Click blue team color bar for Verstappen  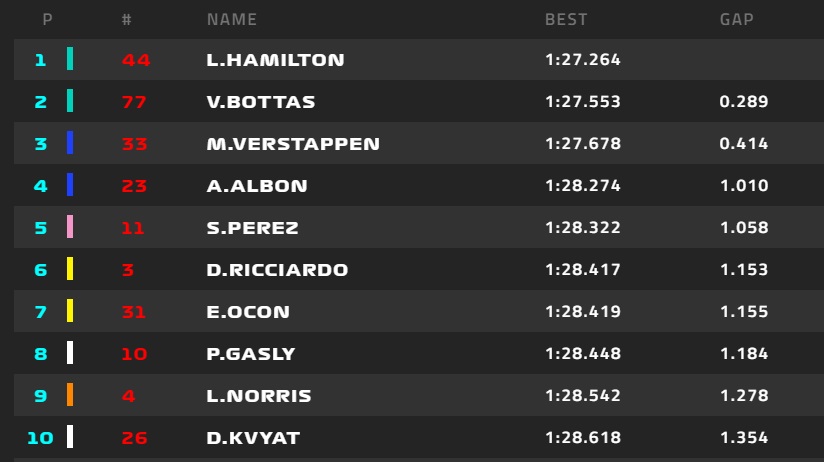pos(70,143)
